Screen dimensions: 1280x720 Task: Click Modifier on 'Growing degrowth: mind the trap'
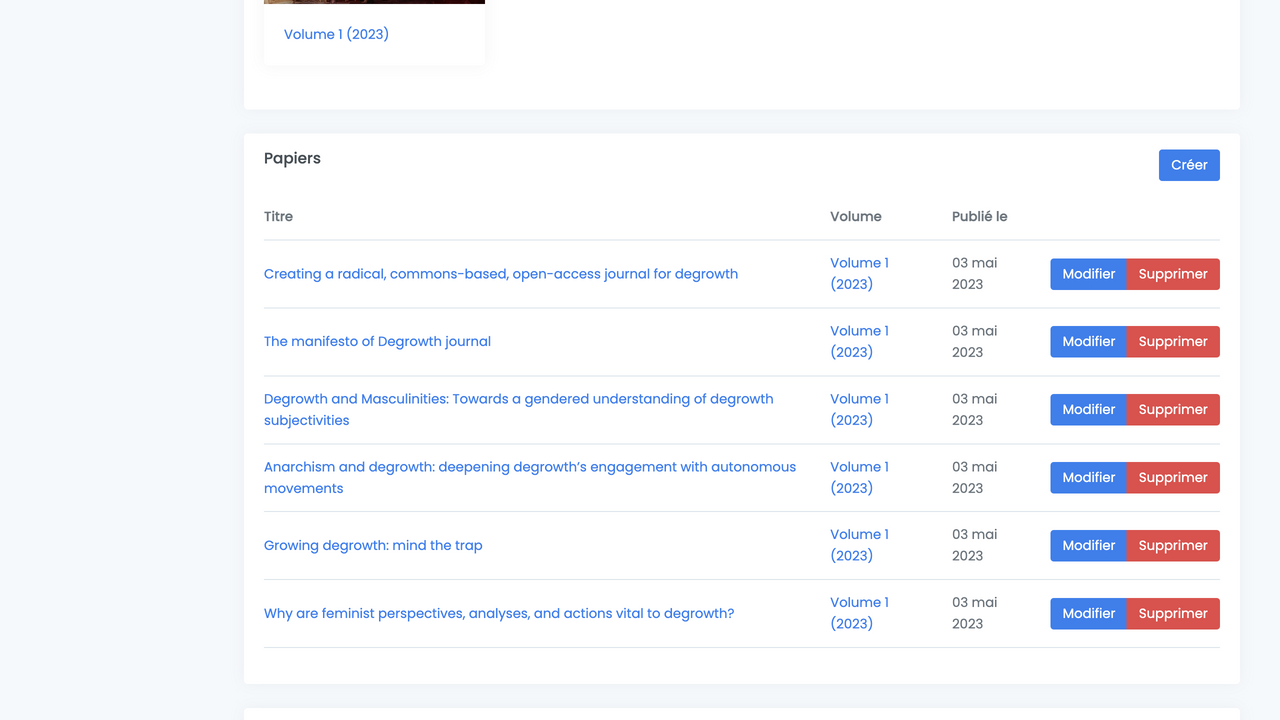point(1088,546)
